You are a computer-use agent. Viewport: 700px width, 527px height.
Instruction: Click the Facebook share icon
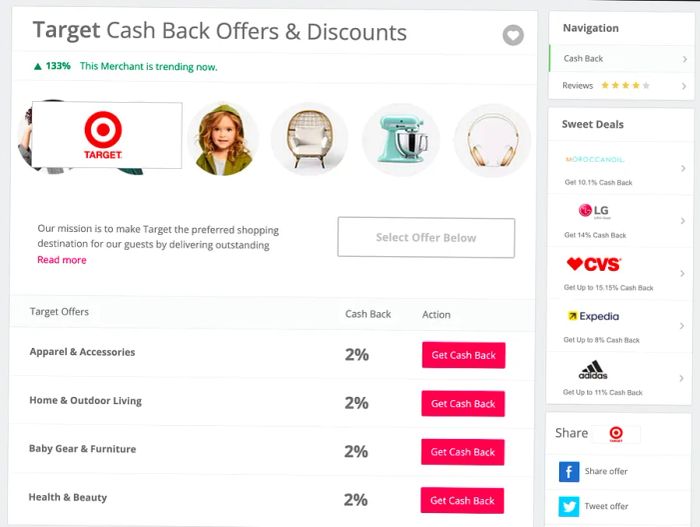pyautogui.click(x=569, y=472)
